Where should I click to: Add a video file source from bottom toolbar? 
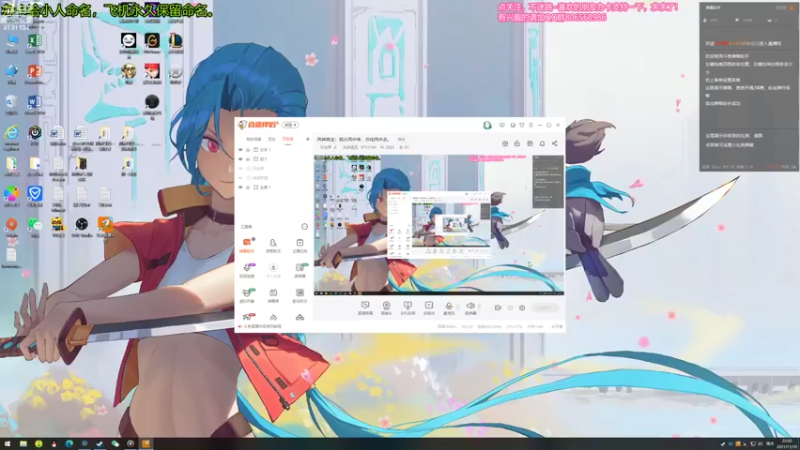click(x=429, y=308)
